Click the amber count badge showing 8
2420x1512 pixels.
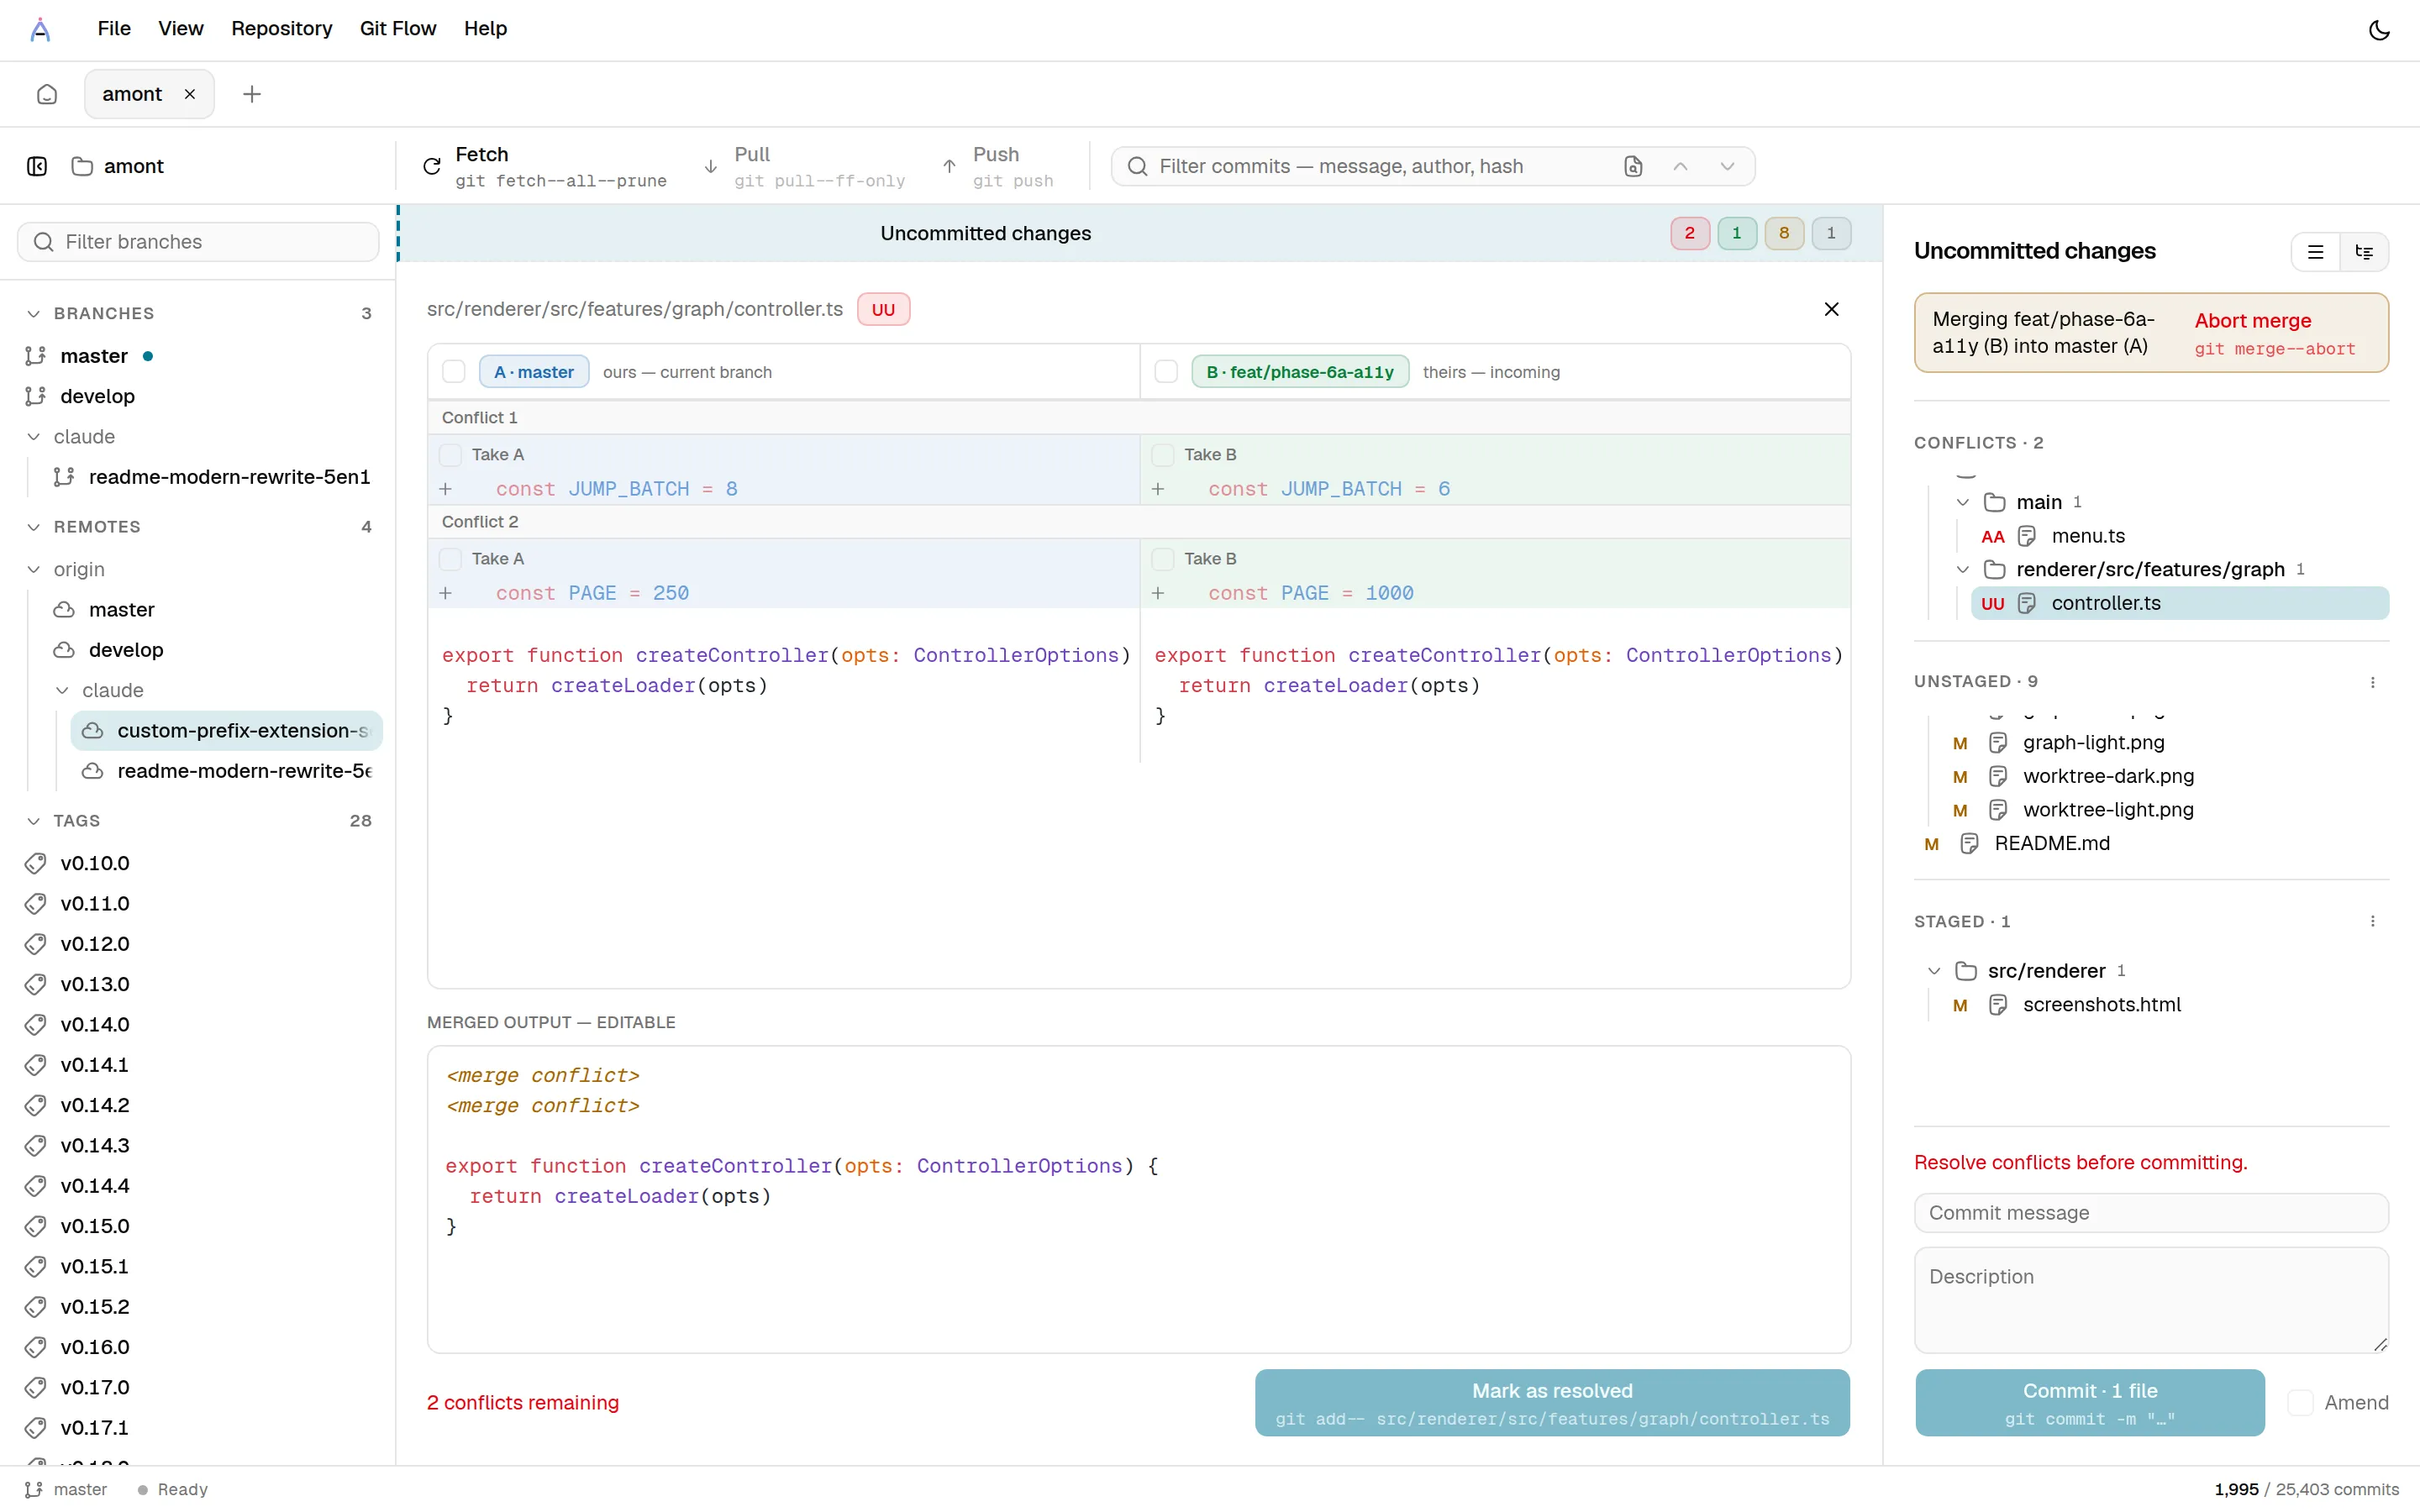(1784, 233)
